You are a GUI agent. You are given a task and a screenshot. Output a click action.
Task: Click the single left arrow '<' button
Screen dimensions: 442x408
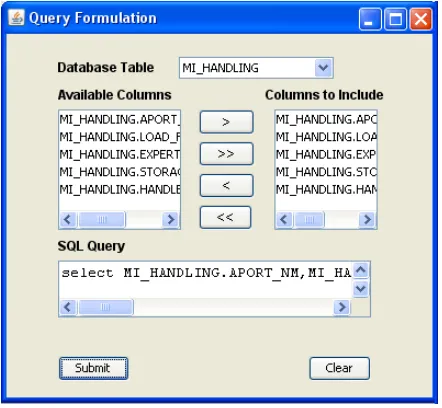tap(226, 185)
